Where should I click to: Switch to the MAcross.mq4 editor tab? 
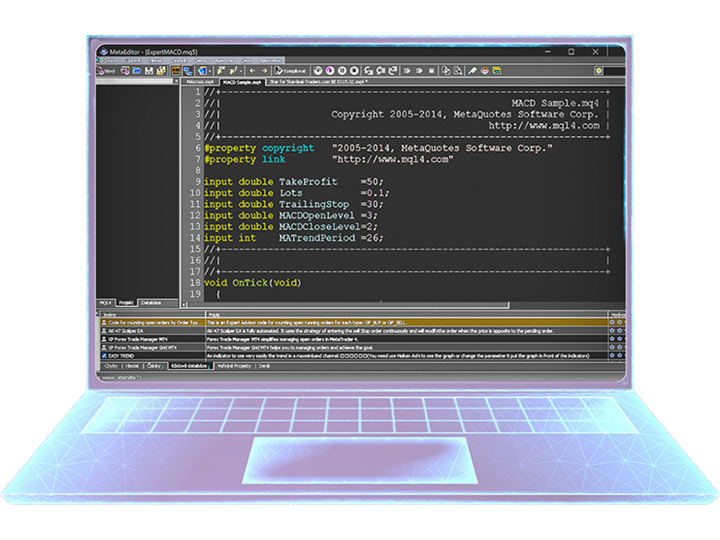tap(200, 82)
